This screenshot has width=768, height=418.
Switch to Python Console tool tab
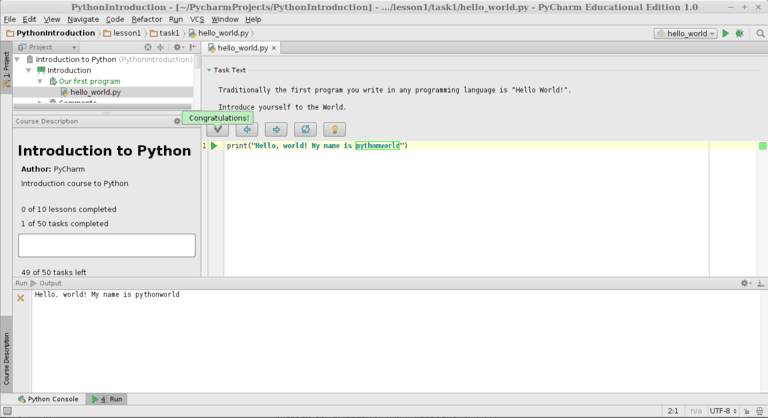pyautogui.click(x=48, y=399)
